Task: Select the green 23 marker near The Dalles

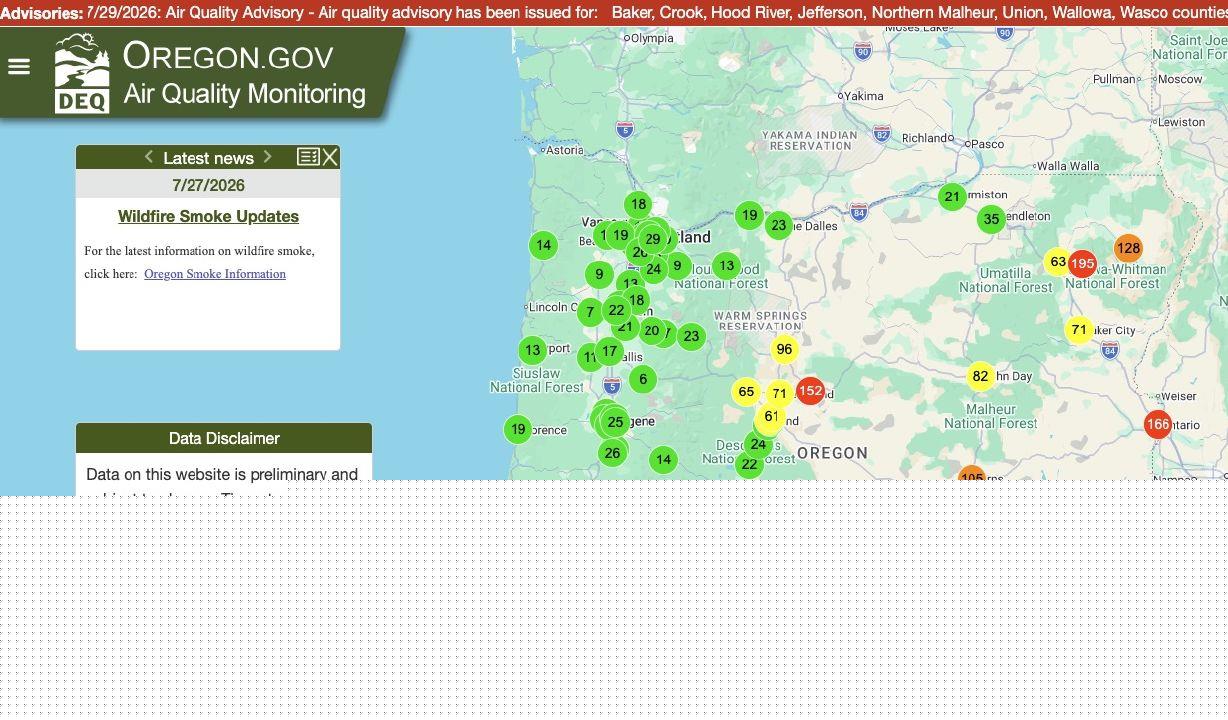Action: coord(779,225)
